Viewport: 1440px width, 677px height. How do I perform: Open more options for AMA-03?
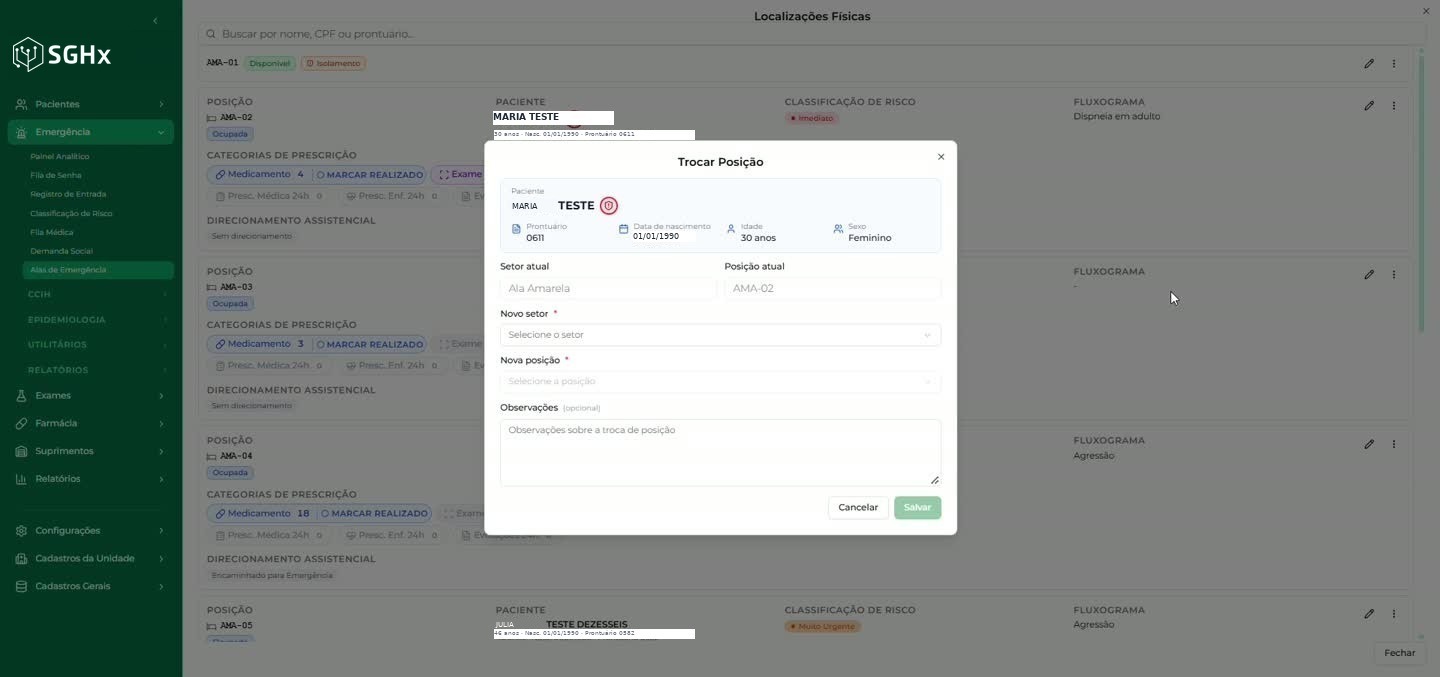click(x=1394, y=274)
